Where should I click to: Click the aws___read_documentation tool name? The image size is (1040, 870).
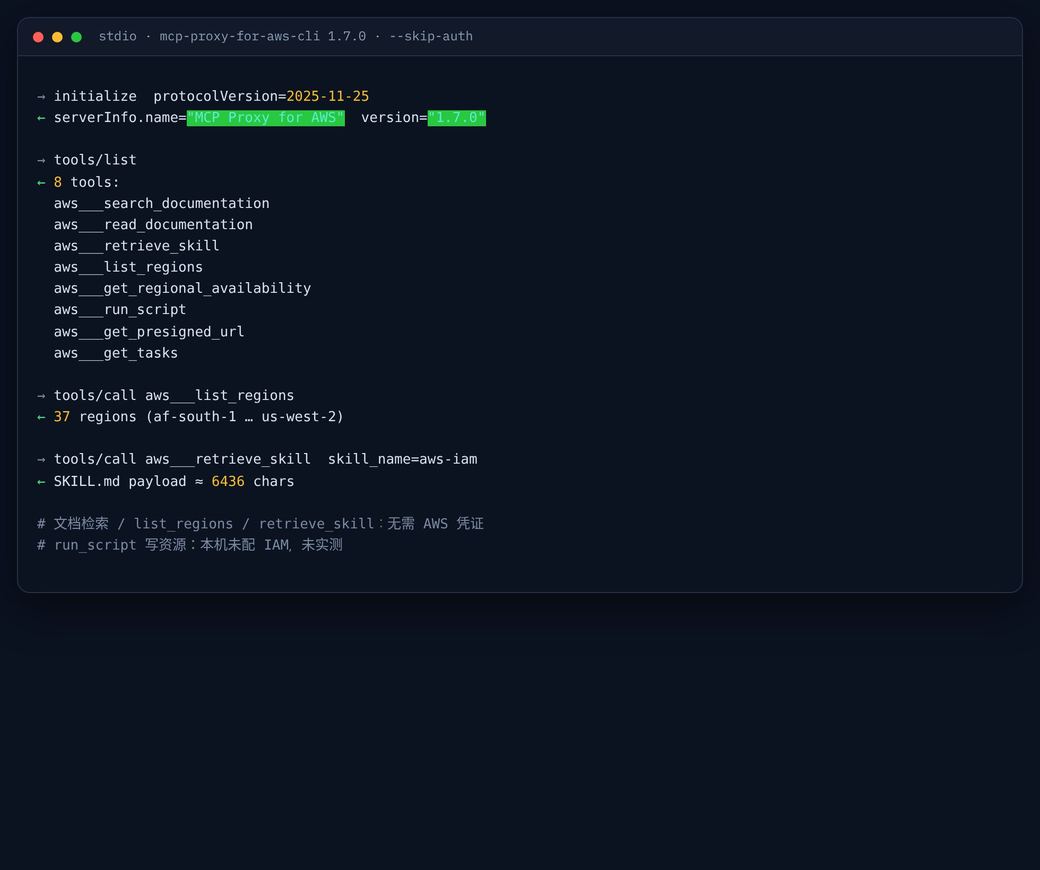coord(153,225)
